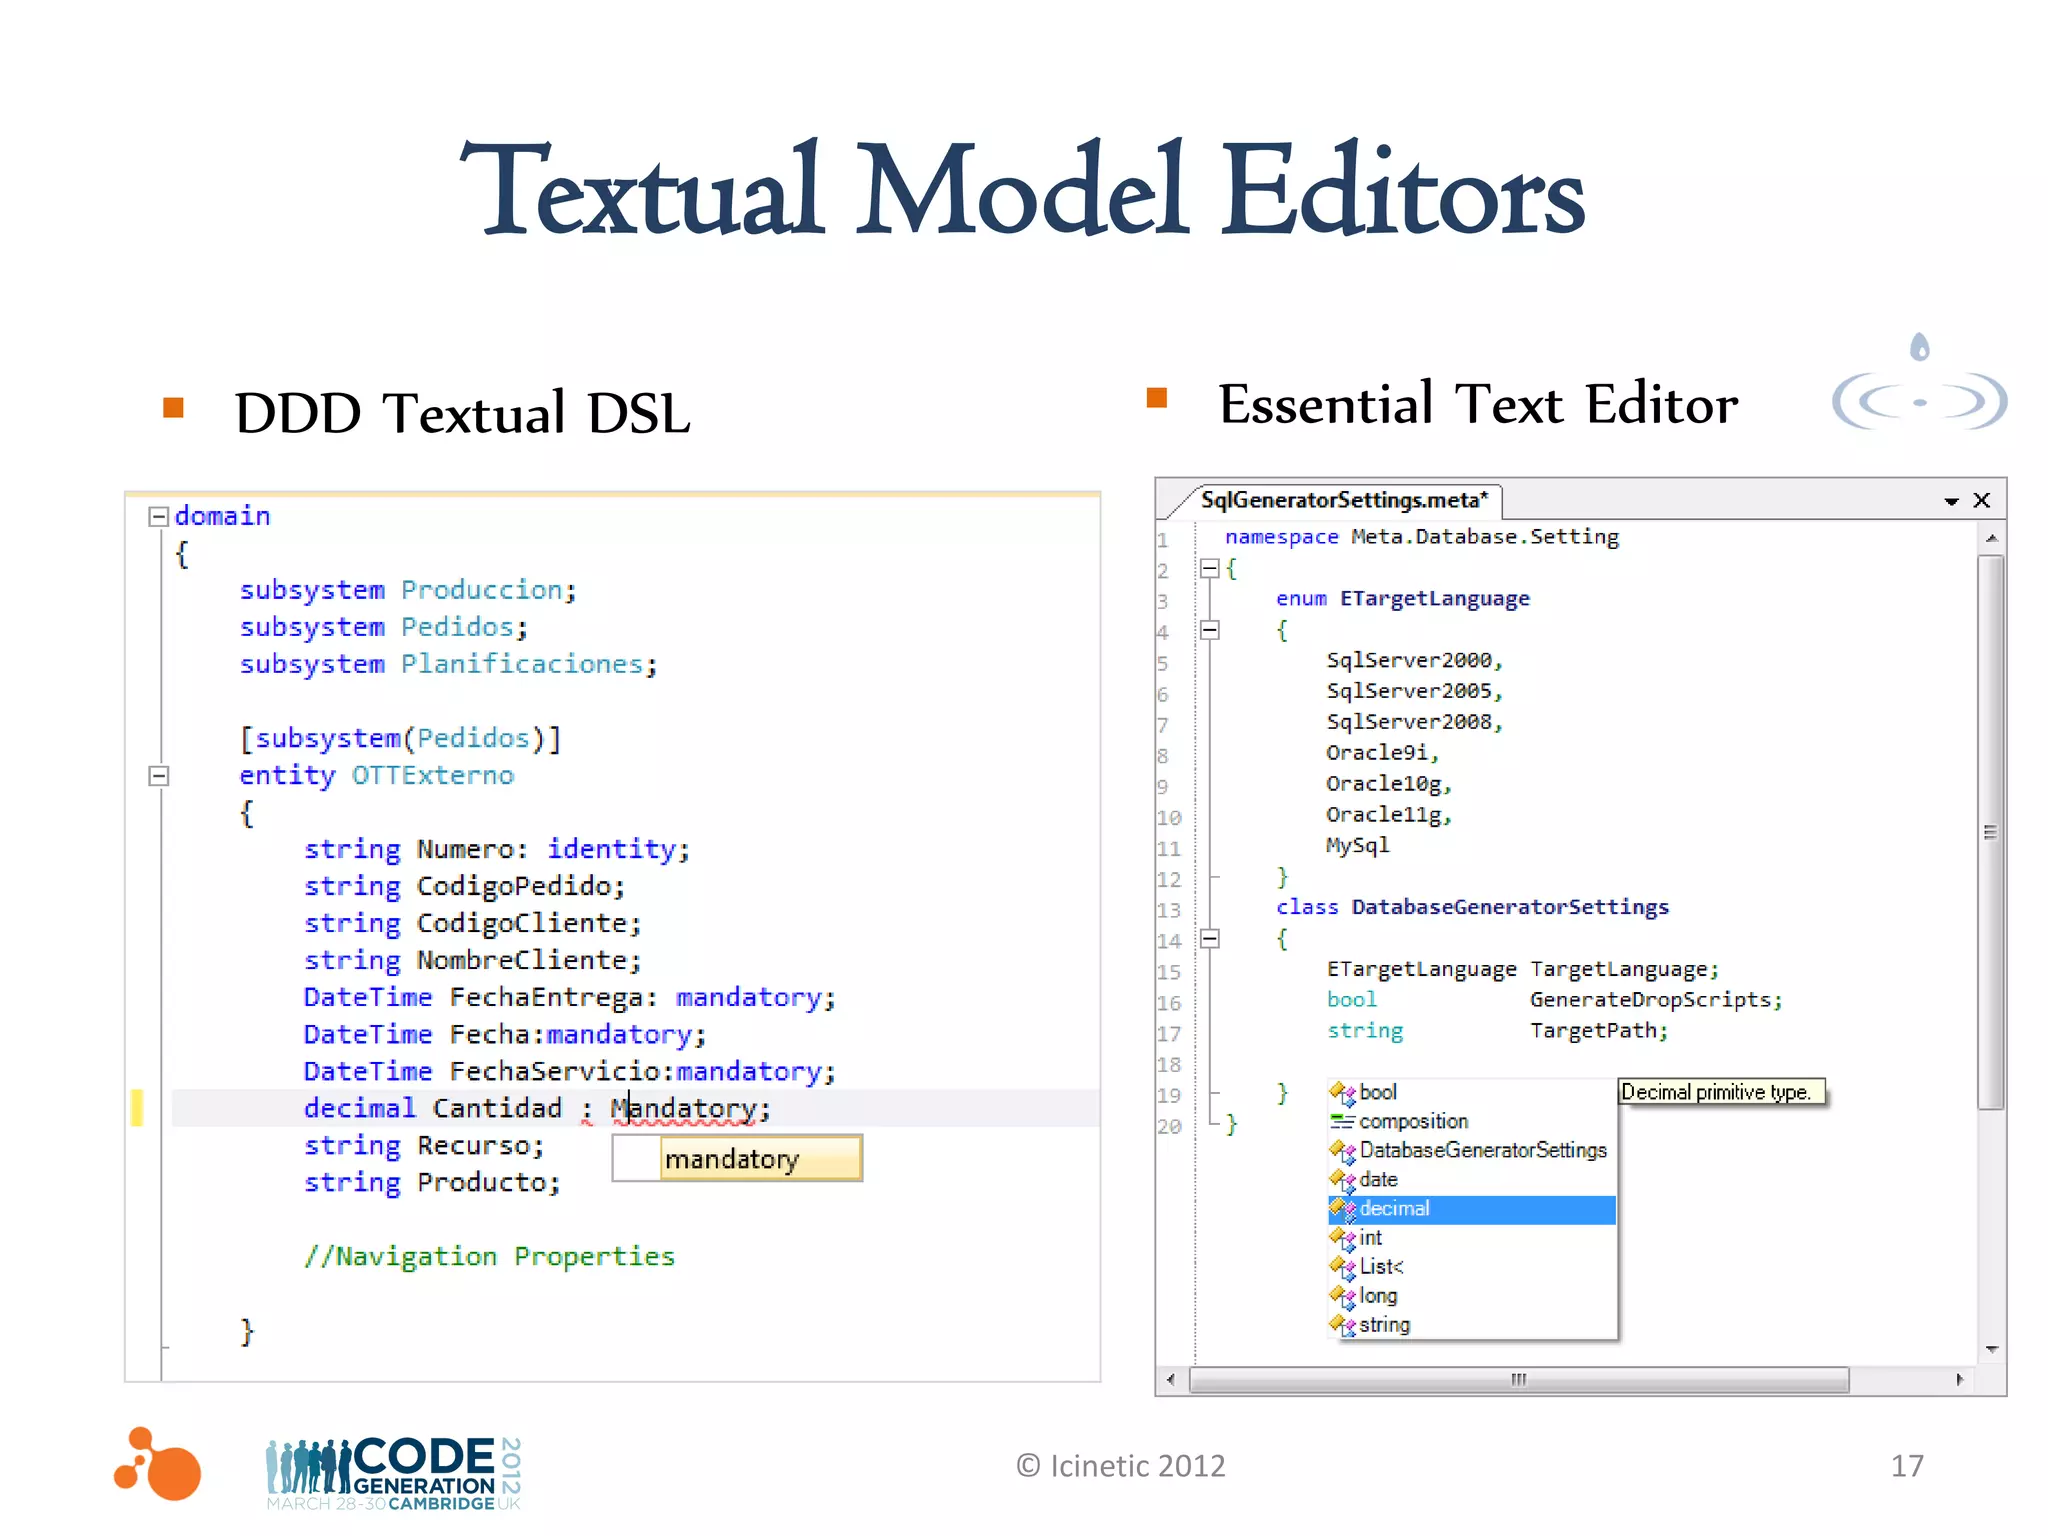Collapse the class DatabaseGeneratorSettings fold marker

click(x=1209, y=939)
